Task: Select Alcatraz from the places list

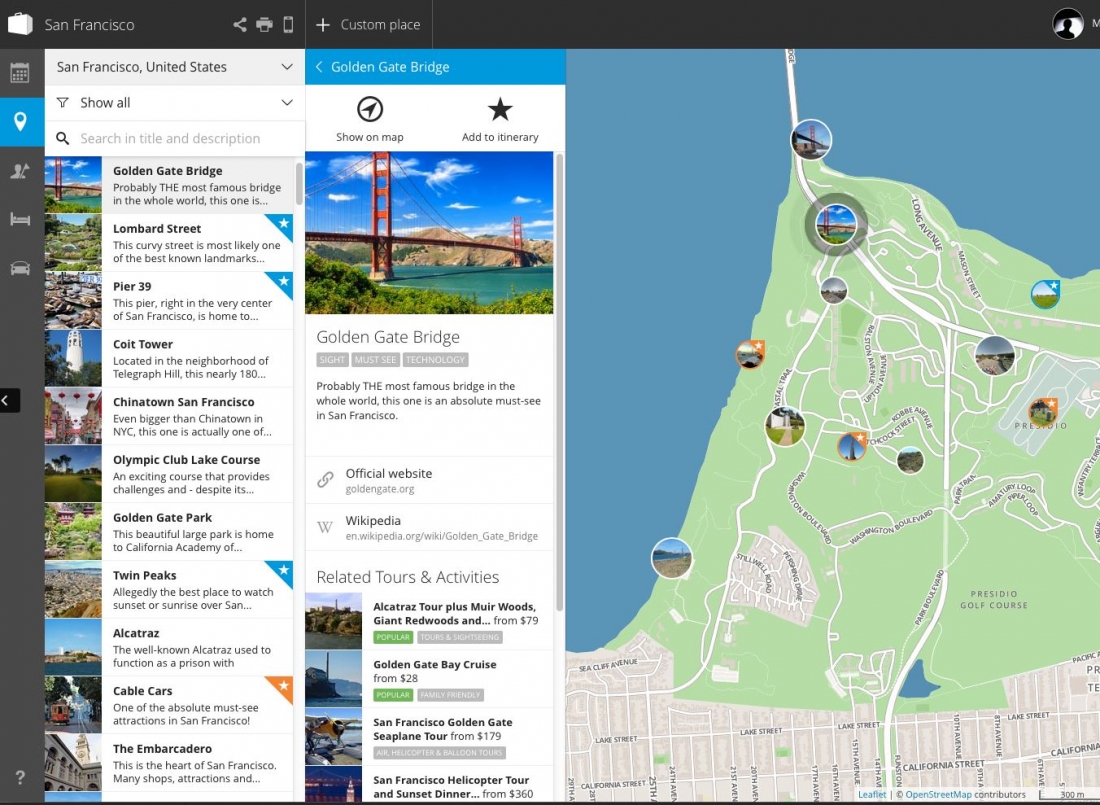Action: pos(170,647)
